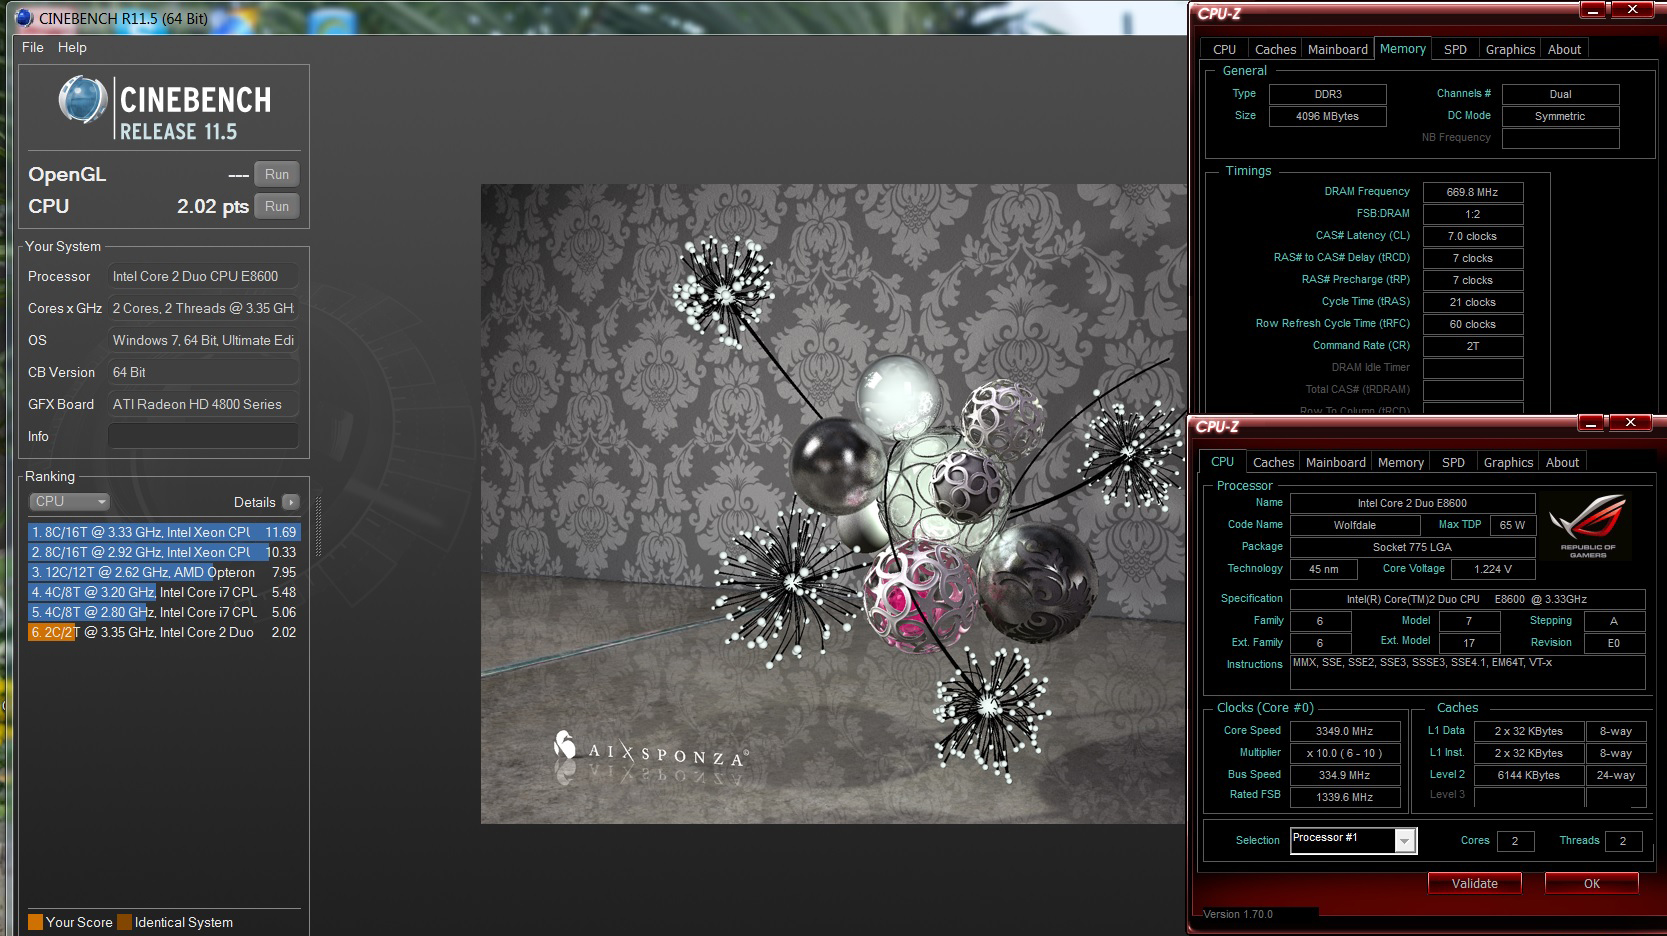Select ranking entry 8C/16T @ 3.33 GHz Xeon
The image size is (1667, 936).
pyautogui.click(x=164, y=532)
